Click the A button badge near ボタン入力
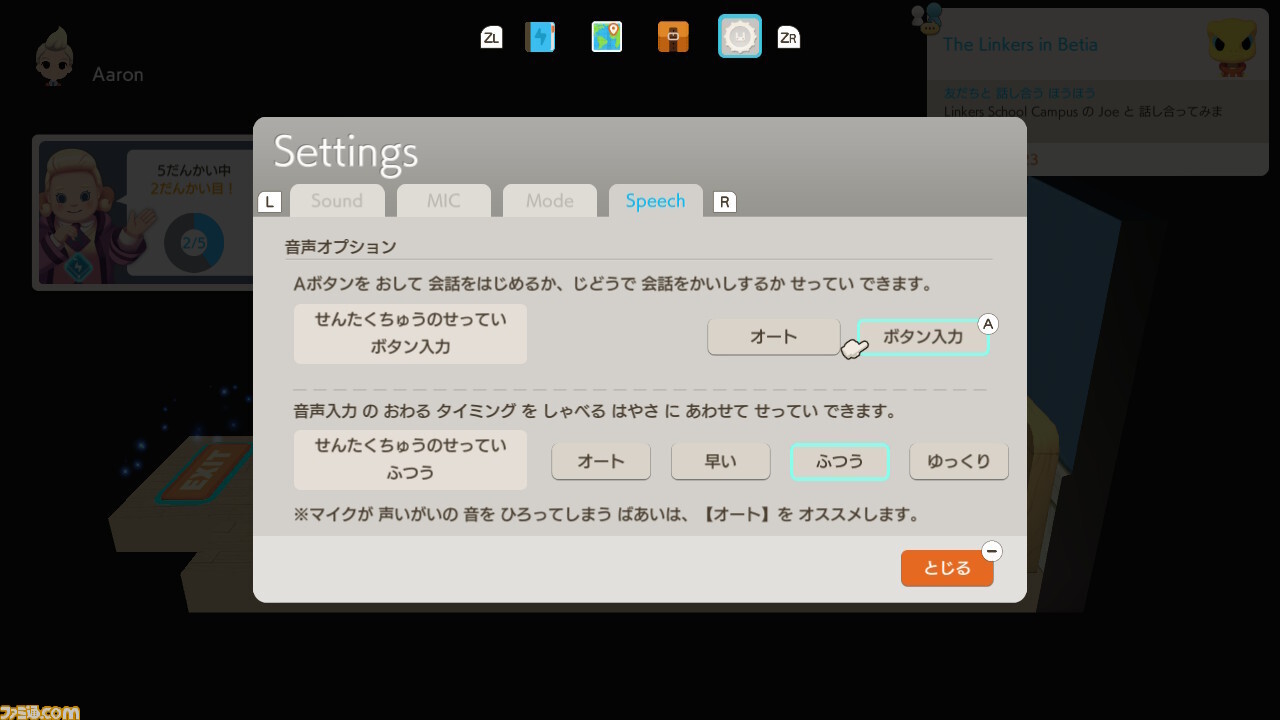Viewport: 1280px width, 720px height. (x=988, y=324)
